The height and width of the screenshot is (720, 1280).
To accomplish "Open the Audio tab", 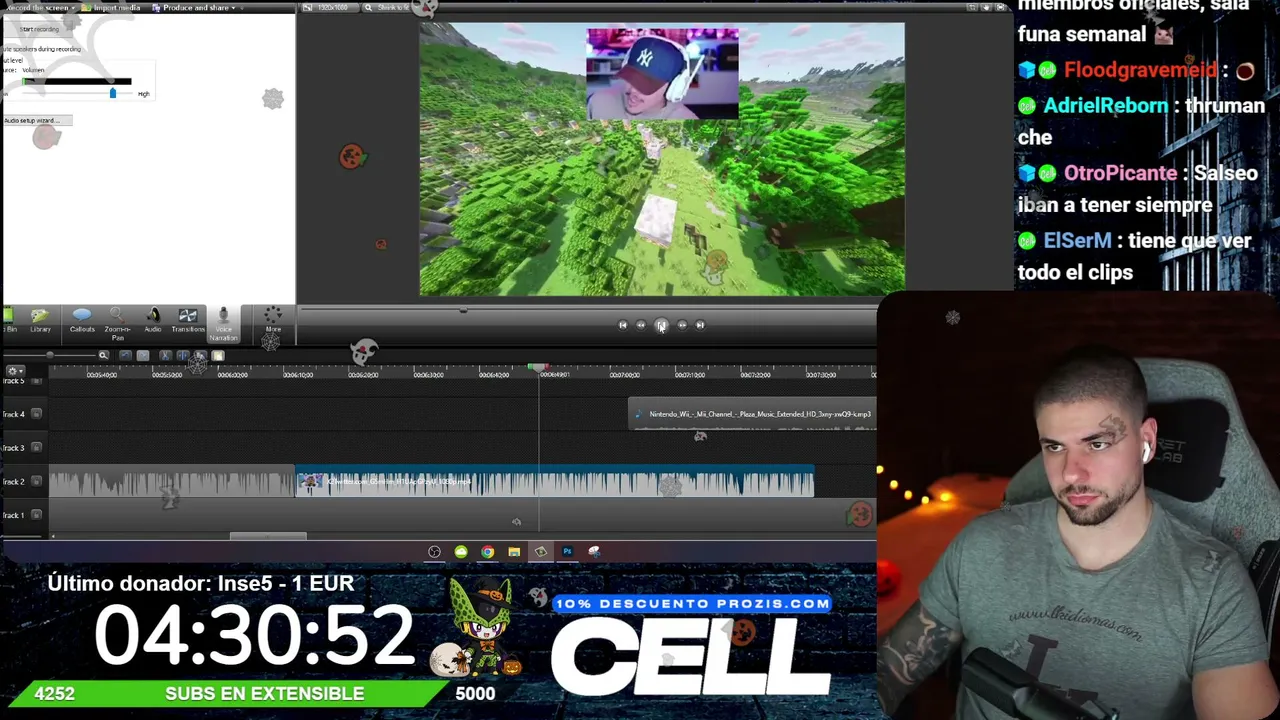I will (153, 321).
